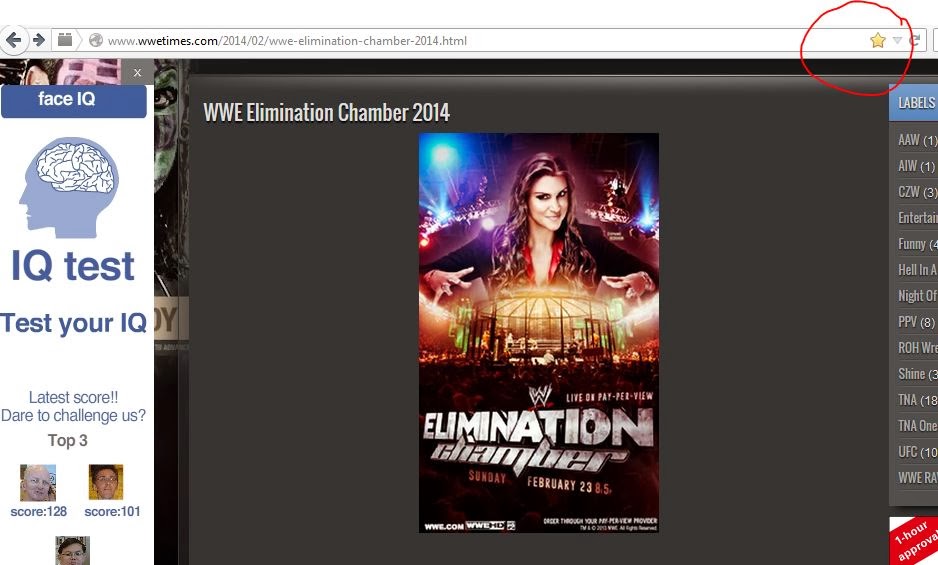This screenshot has width=938, height=565.
Task: Click the LABELS sidebar header
Action: (x=915, y=103)
